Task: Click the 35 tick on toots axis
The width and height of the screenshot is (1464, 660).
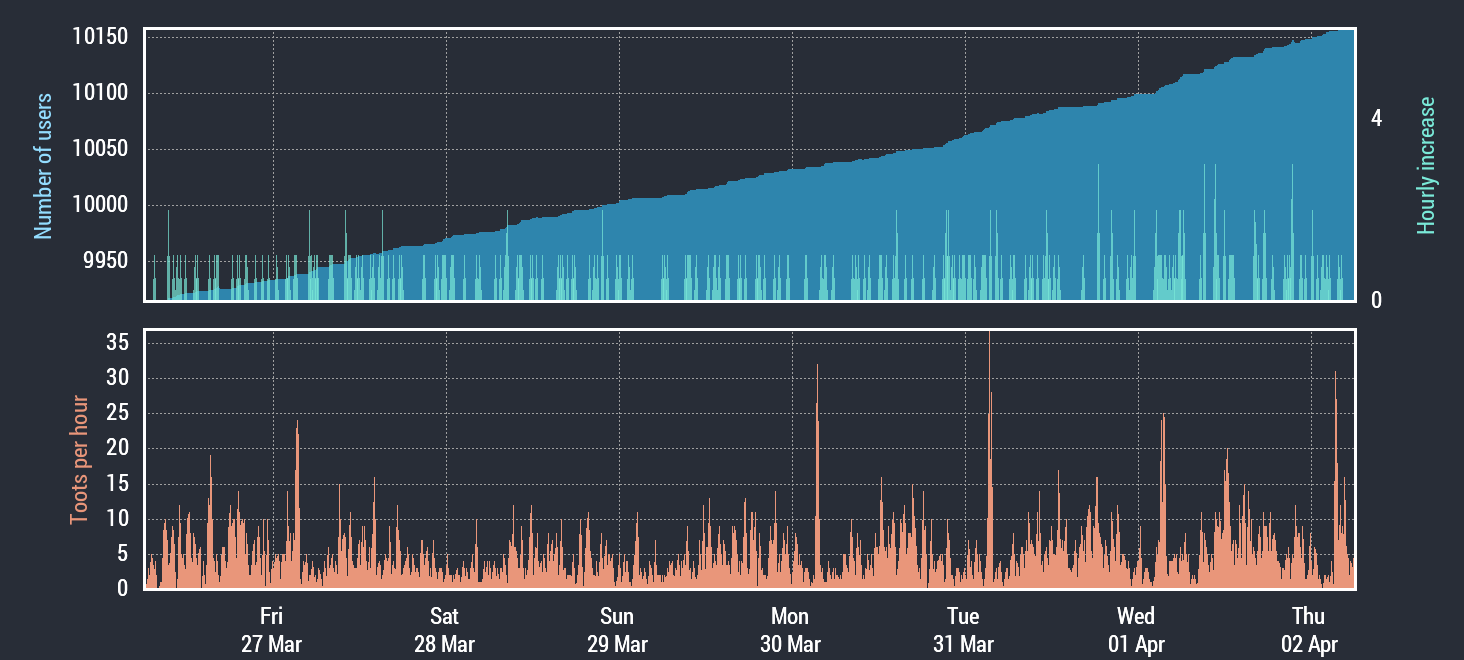Action: pos(117,343)
